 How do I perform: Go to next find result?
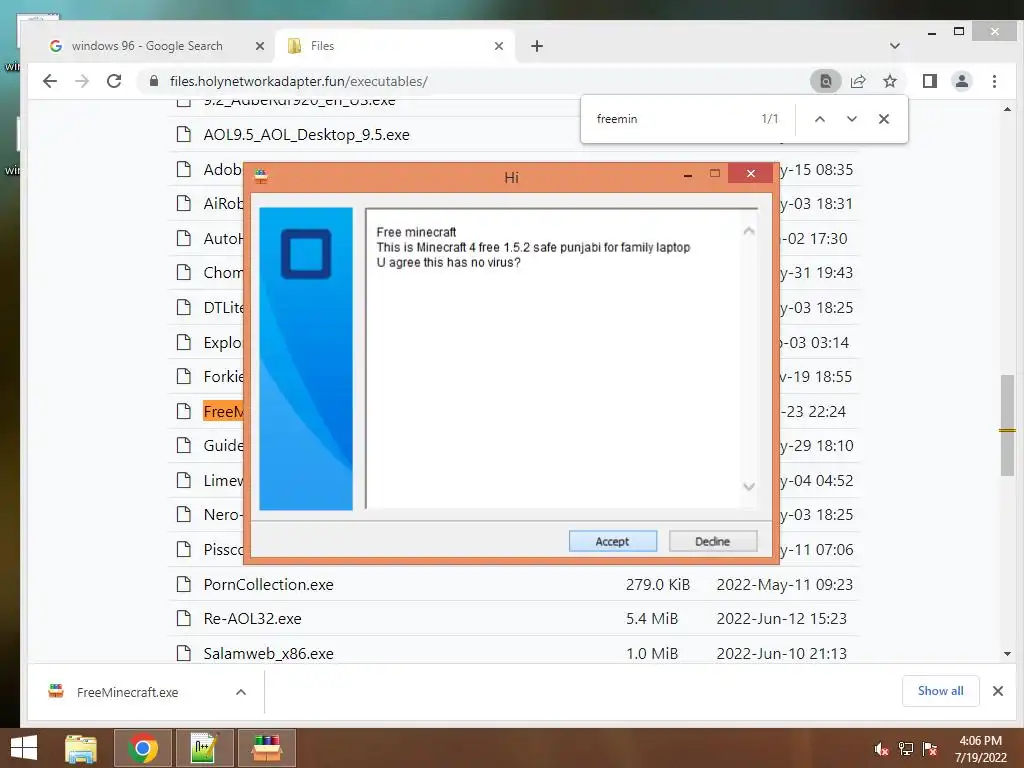pos(852,119)
